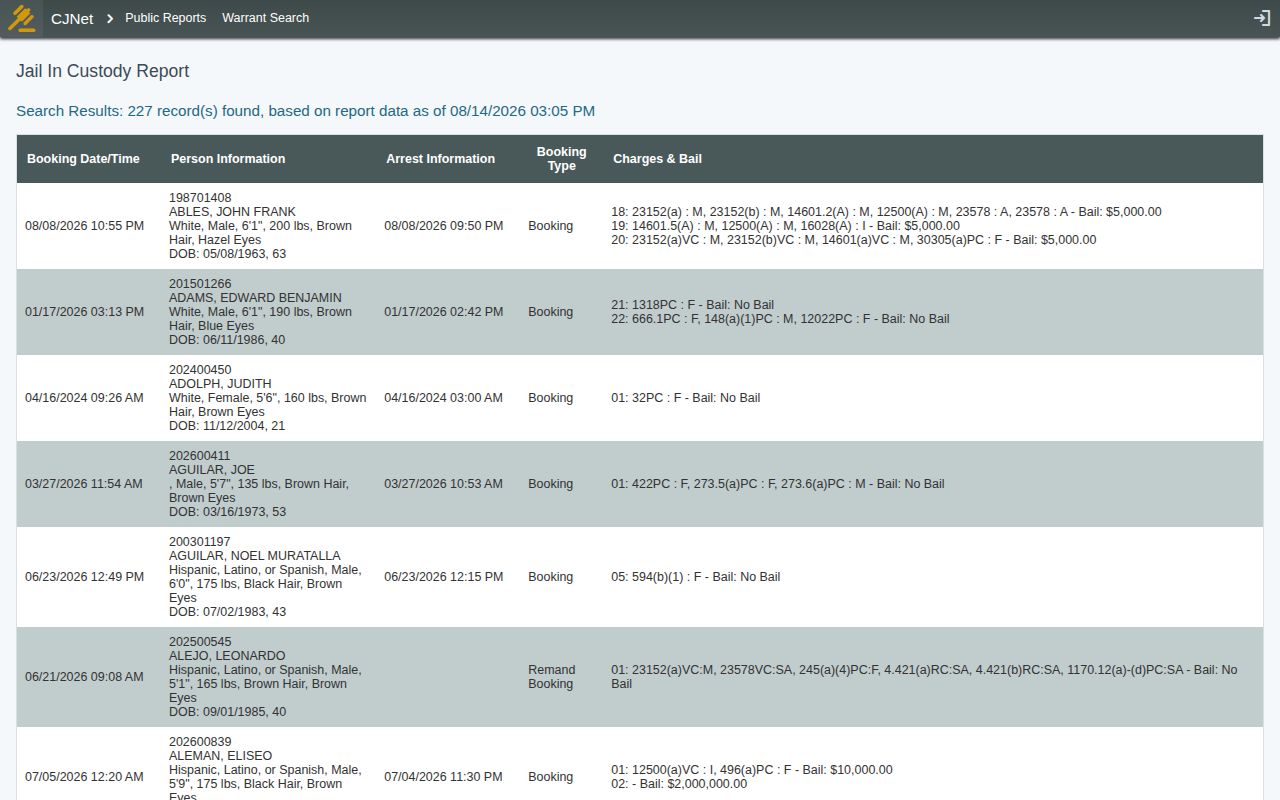Viewport: 1280px width, 800px height.
Task: Click booking date 01/17/2026 03:13 PM
Action: point(84,312)
